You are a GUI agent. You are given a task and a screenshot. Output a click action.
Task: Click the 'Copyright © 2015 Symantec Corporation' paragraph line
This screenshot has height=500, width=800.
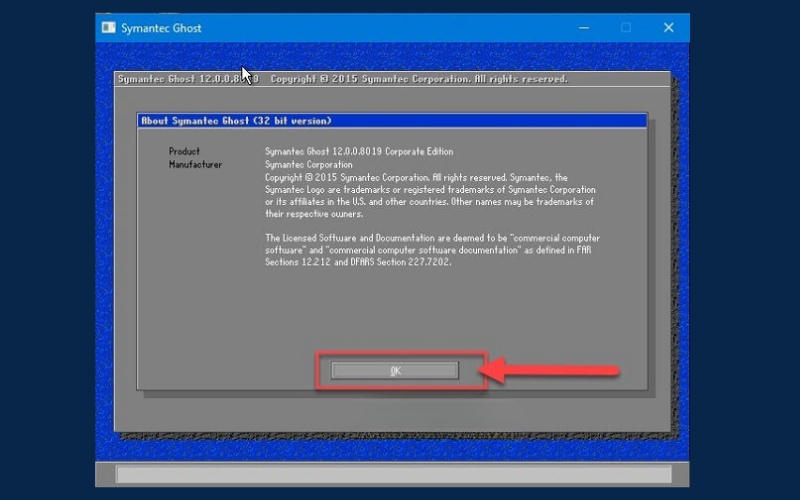pos(416,178)
